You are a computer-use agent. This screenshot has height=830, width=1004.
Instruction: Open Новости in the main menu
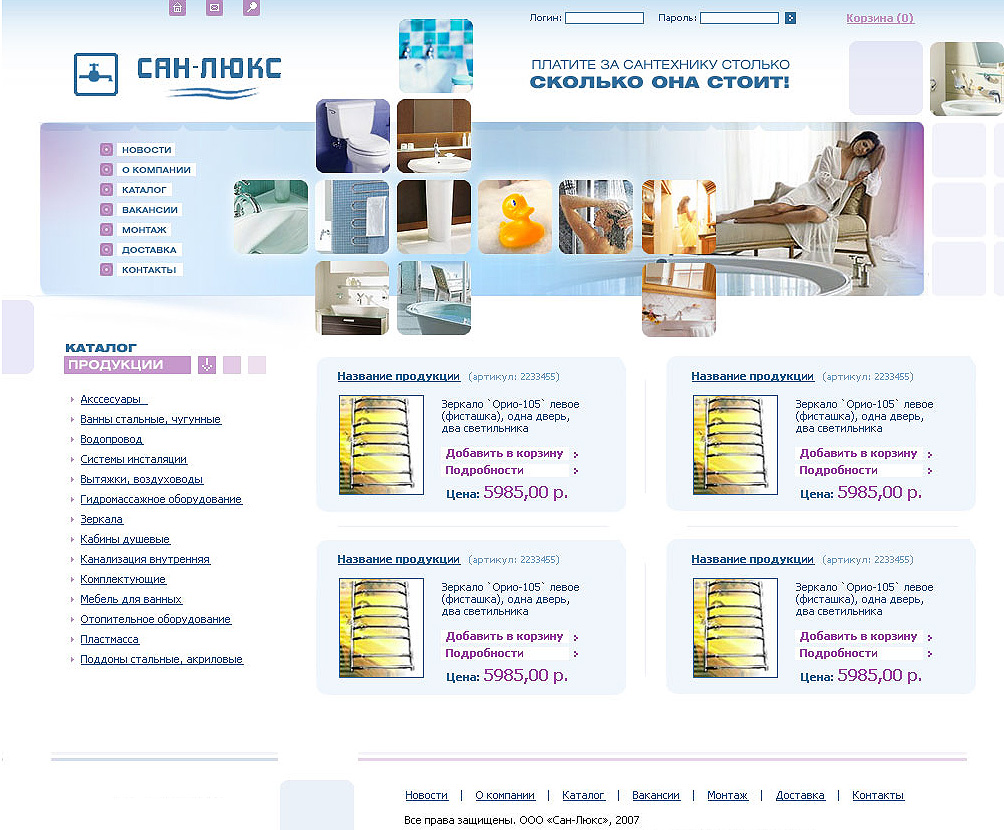coord(147,150)
